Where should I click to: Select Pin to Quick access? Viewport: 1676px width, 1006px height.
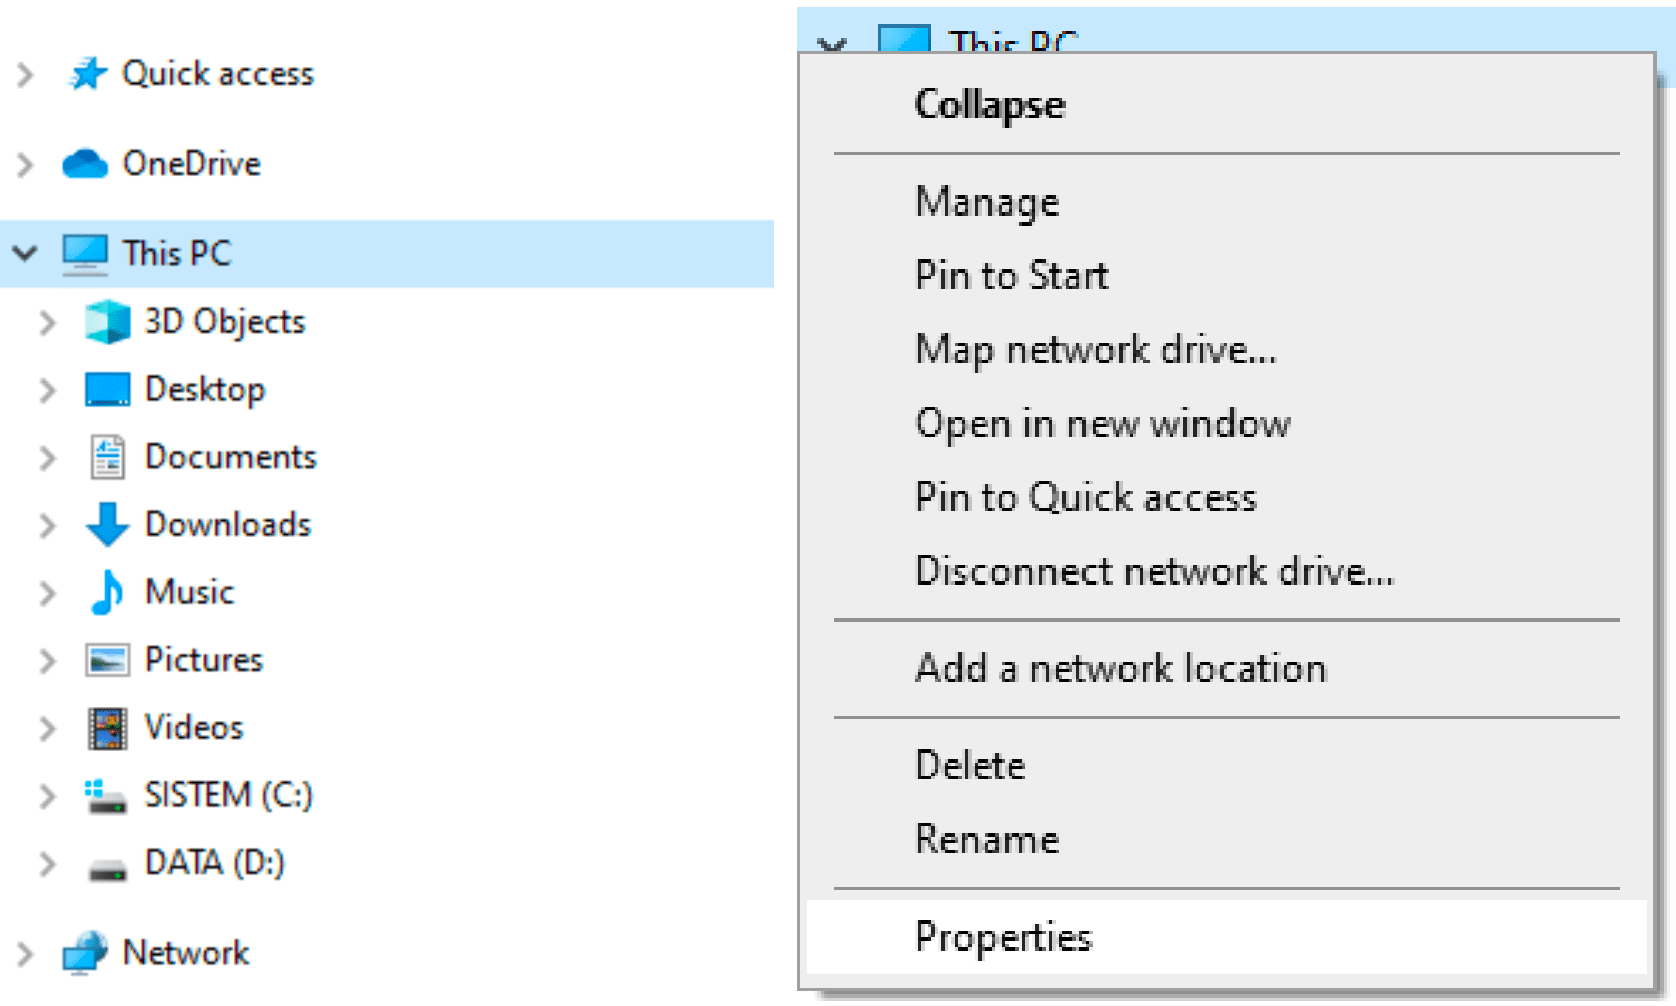[x=1086, y=498]
